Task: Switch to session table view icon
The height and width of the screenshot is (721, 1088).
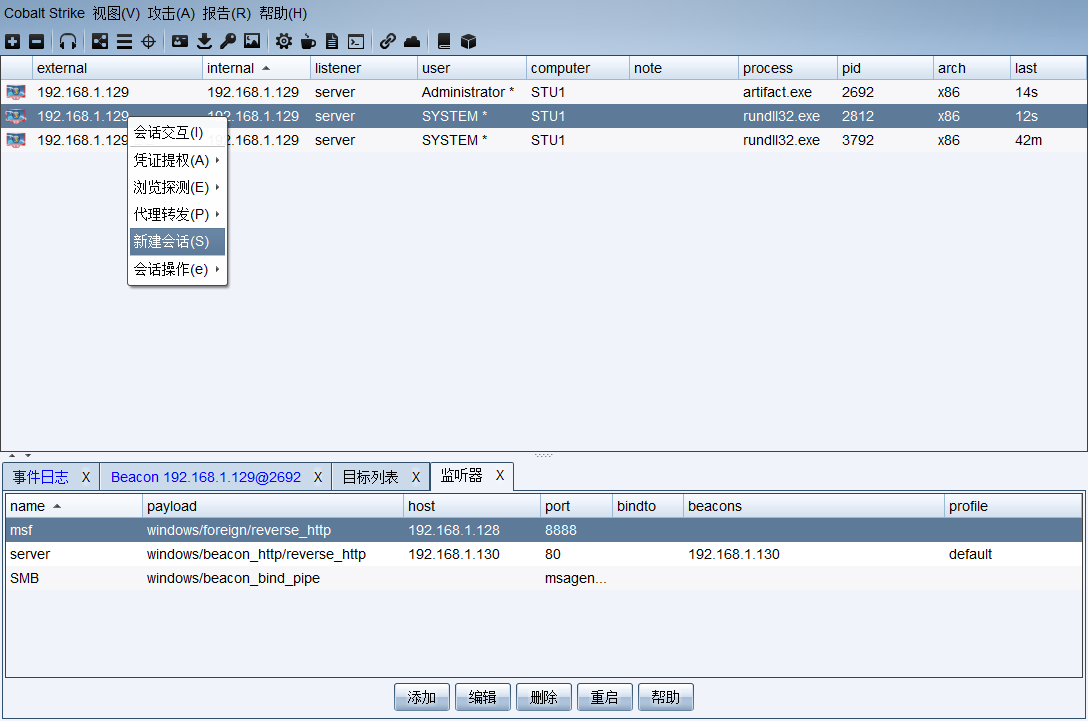Action: pyautogui.click(x=124, y=42)
